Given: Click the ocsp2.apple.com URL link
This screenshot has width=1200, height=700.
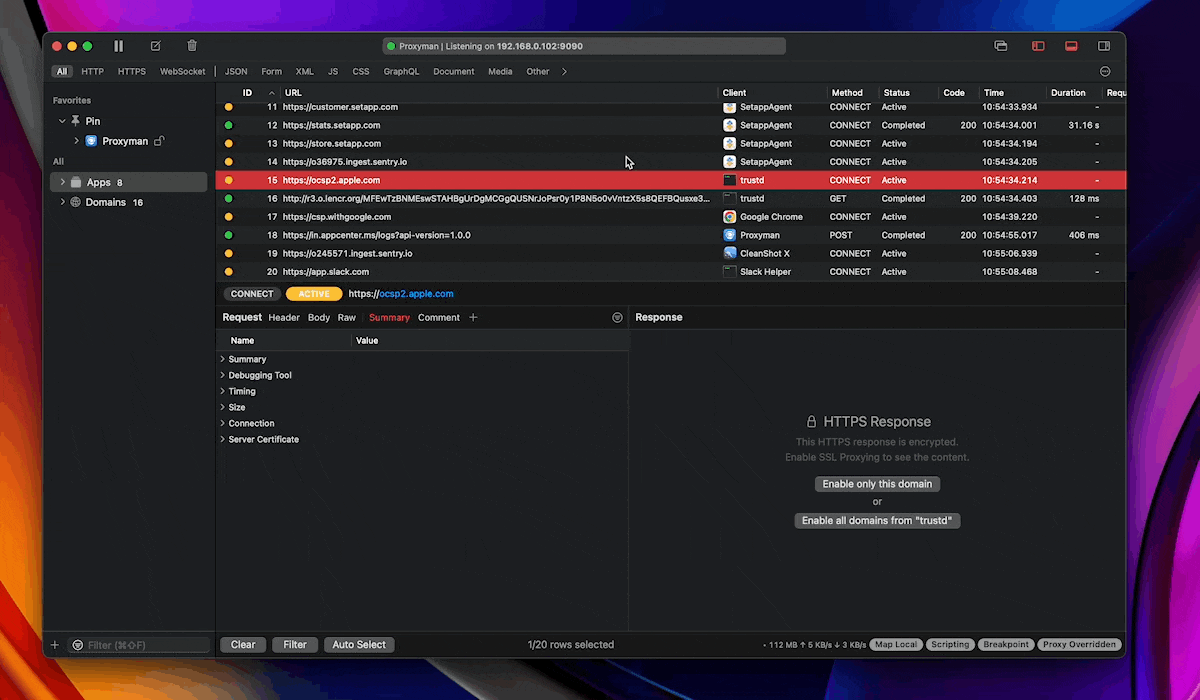Looking at the screenshot, I should coord(416,294).
